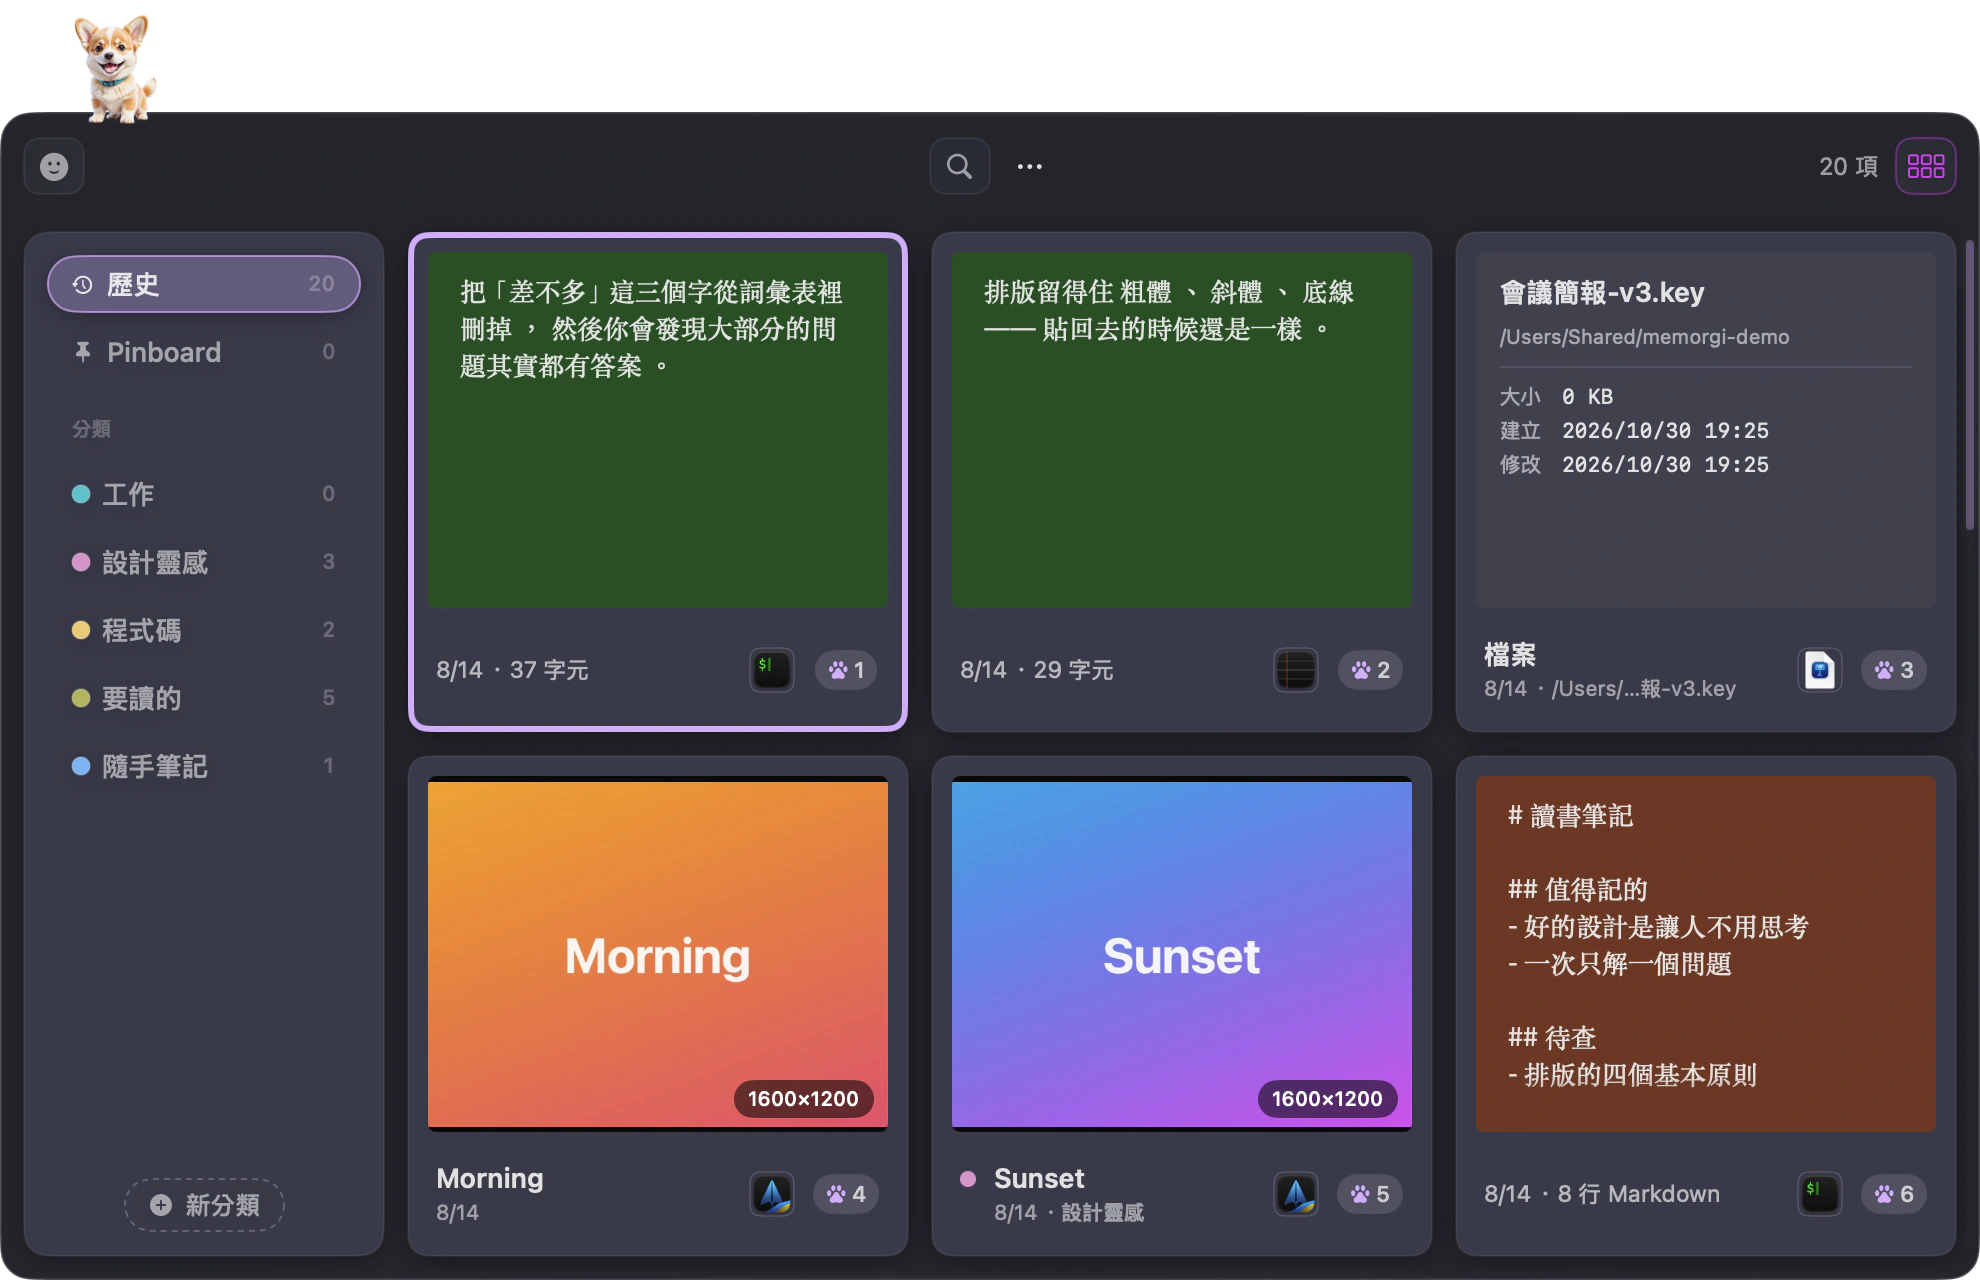Click the yellow color dot beside 程式碼

[81, 630]
